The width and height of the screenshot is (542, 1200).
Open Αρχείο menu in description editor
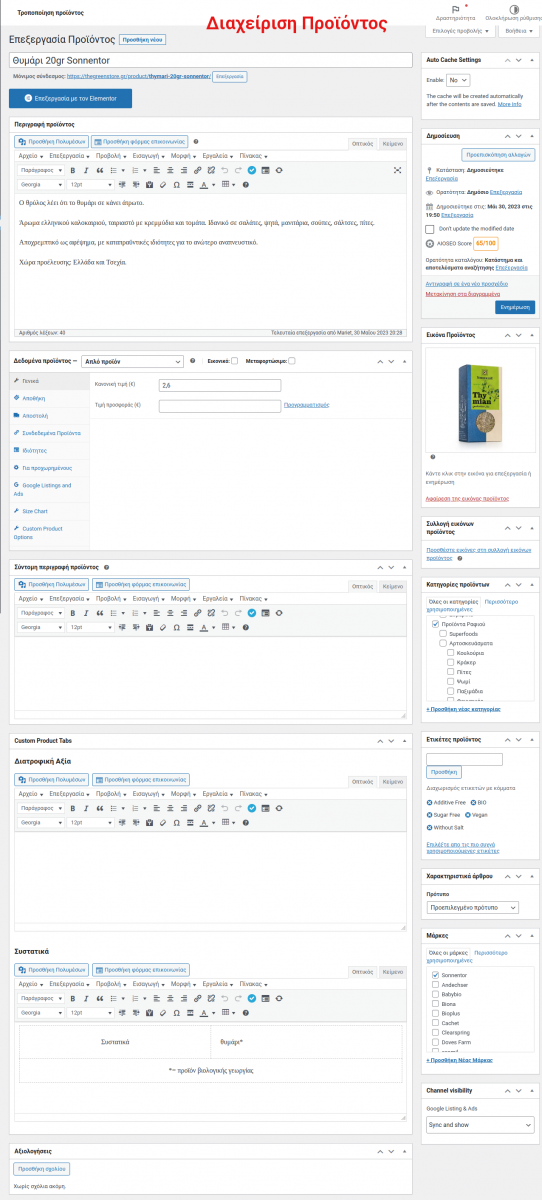[x=31, y=156]
